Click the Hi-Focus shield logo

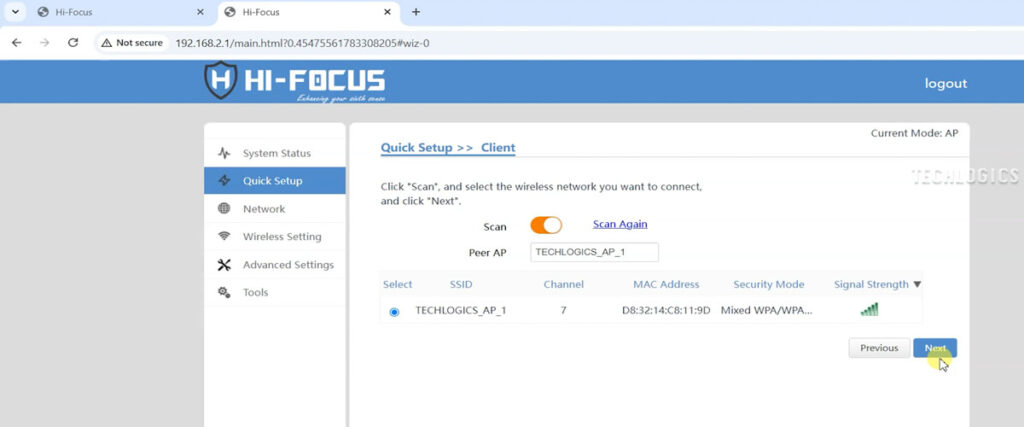220,81
